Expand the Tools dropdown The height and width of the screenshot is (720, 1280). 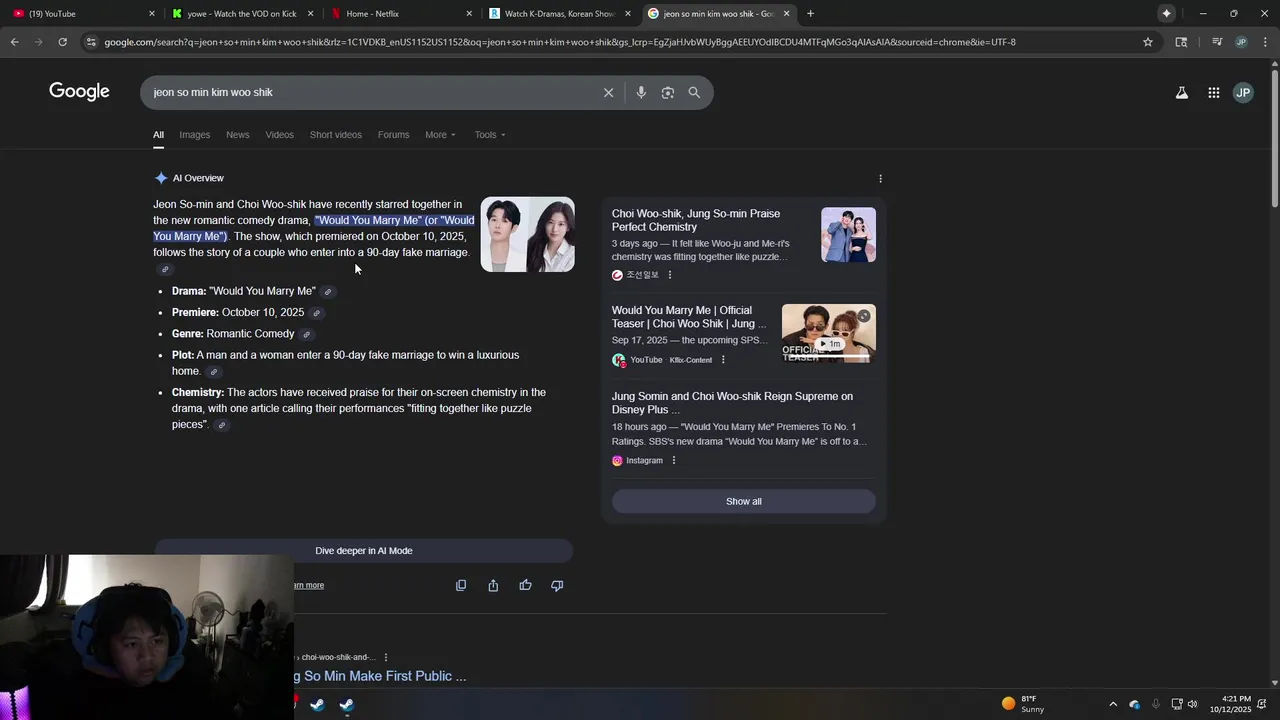tap(490, 134)
